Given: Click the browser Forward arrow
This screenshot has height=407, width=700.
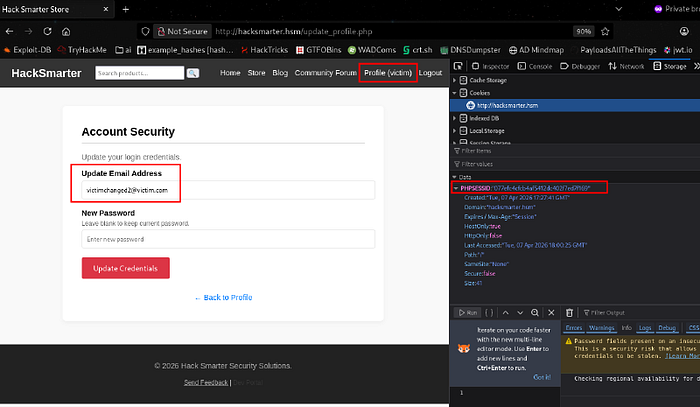Looking at the screenshot, I should pyautogui.click(x=28, y=31).
